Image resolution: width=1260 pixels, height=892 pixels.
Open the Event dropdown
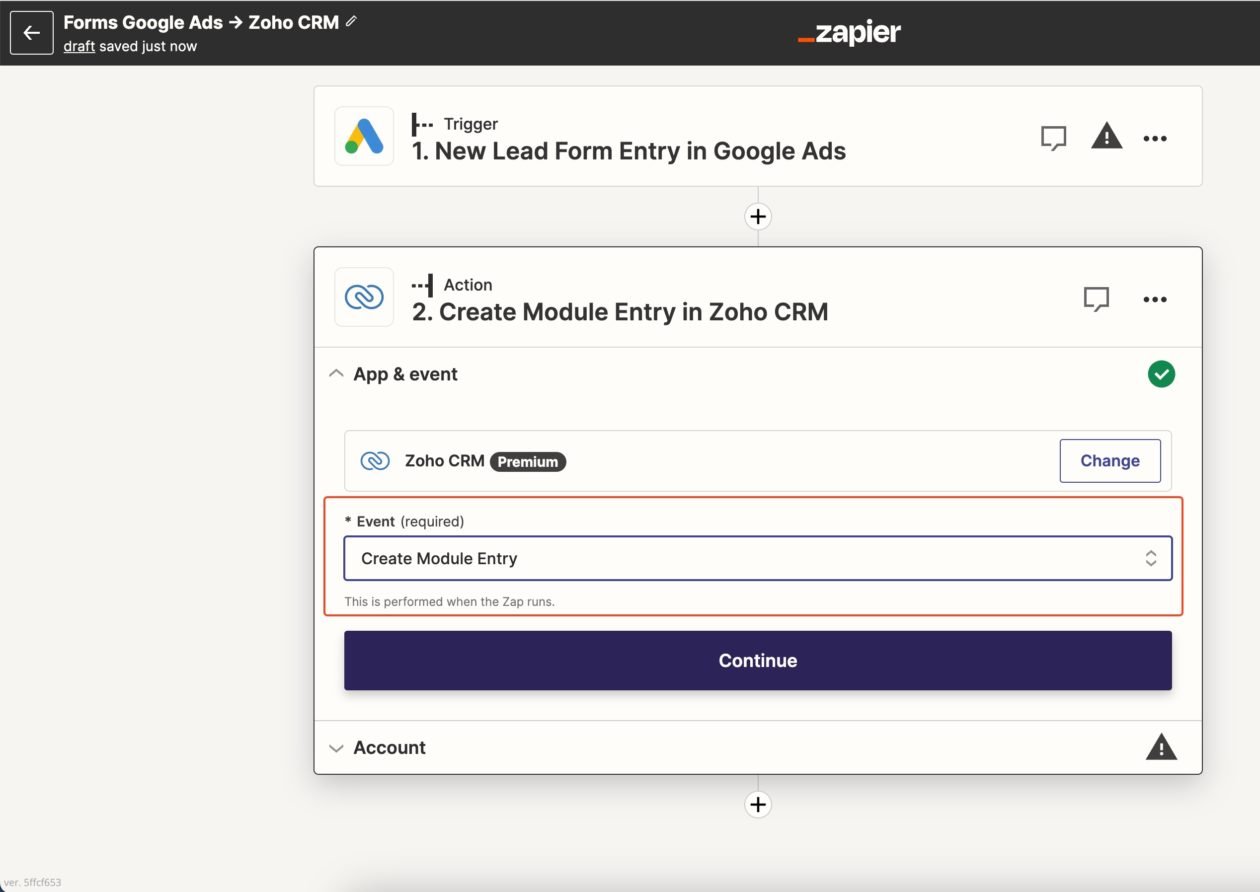(757, 559)
